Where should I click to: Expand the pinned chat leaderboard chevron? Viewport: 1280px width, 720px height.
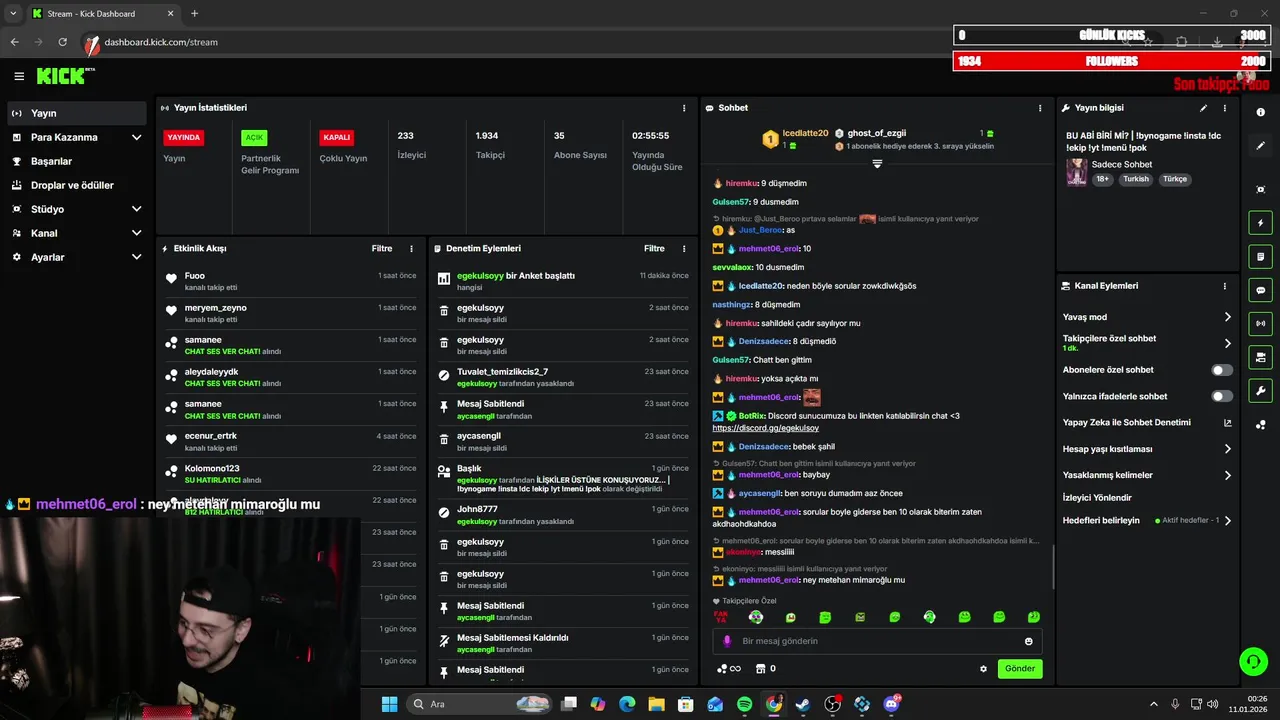877,163
